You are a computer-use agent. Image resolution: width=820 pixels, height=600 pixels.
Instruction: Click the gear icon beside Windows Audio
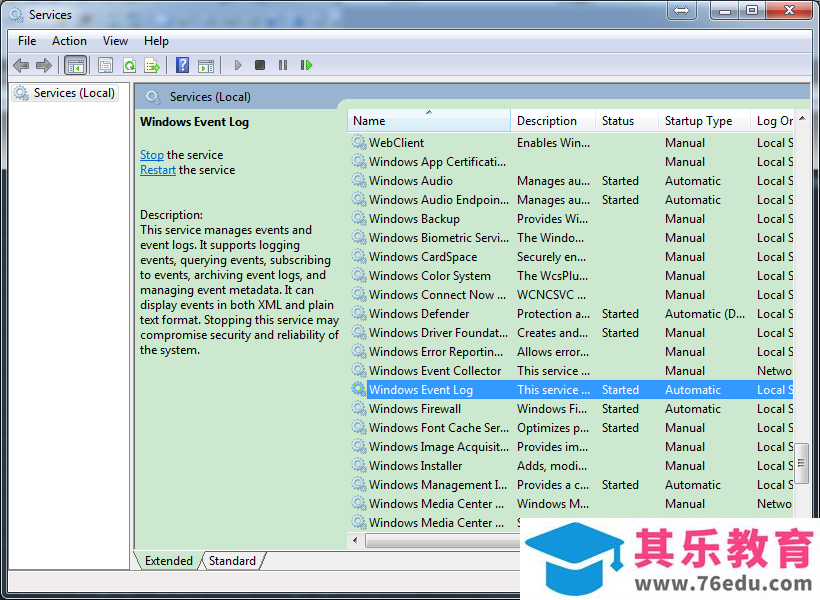359,180
